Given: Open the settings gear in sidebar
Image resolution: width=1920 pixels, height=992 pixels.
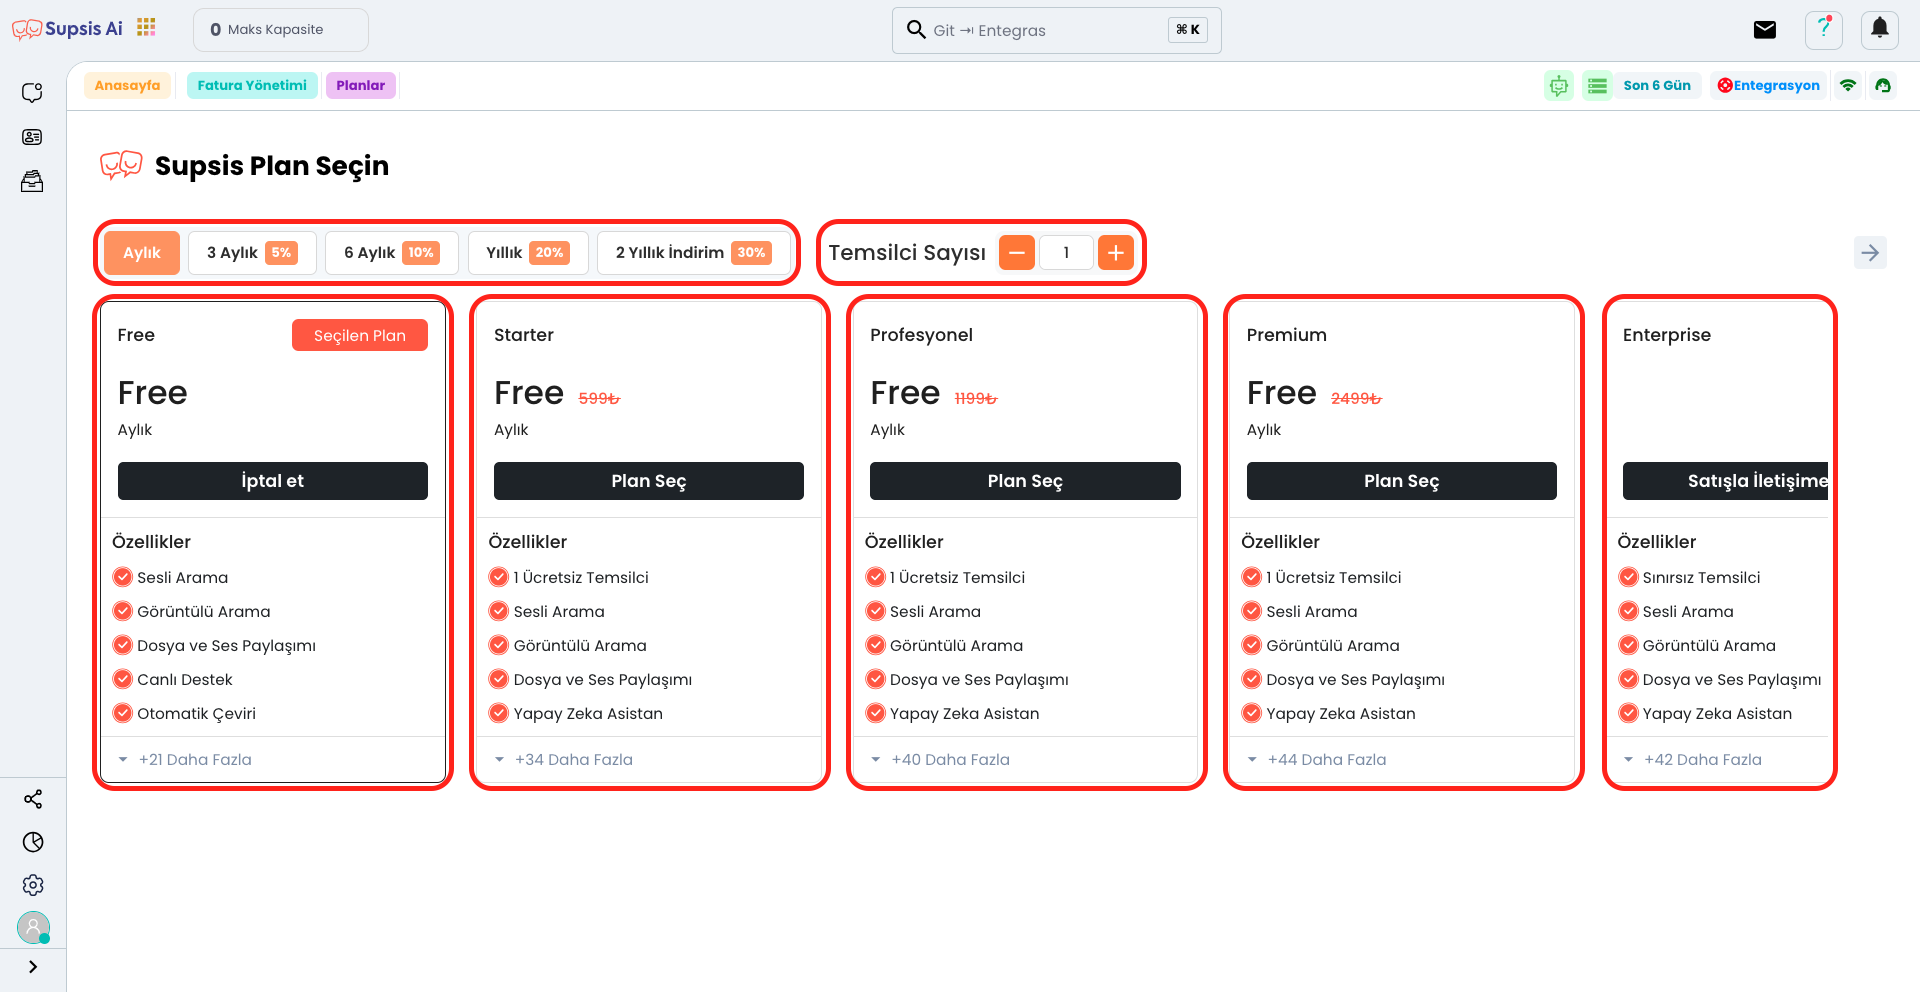Looking at the screenshot, I should (x=33, y=885).
